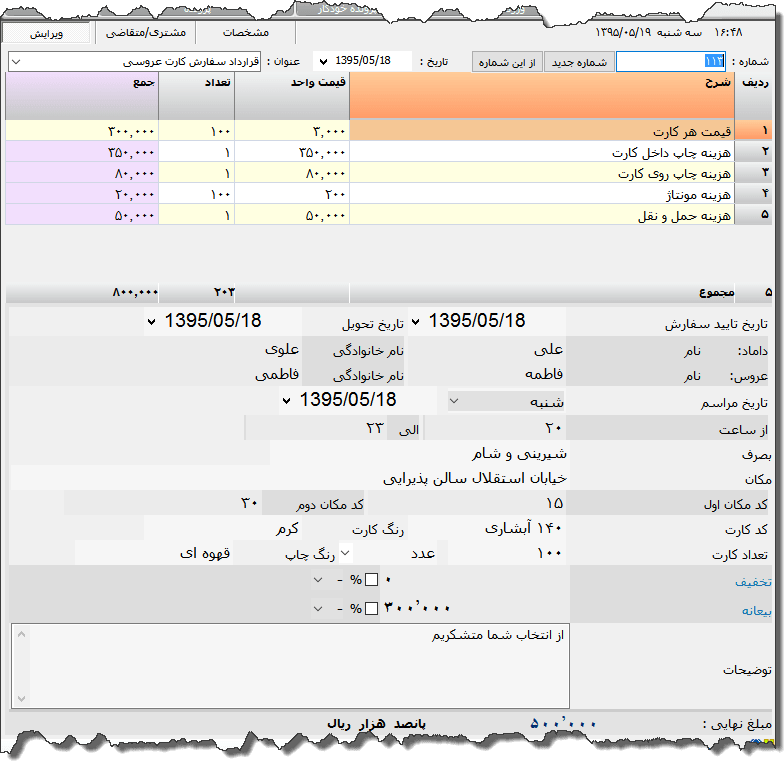Open the شنبه weekday dropdown
Viewport: 784px width, 761px height.
point(455,401)
